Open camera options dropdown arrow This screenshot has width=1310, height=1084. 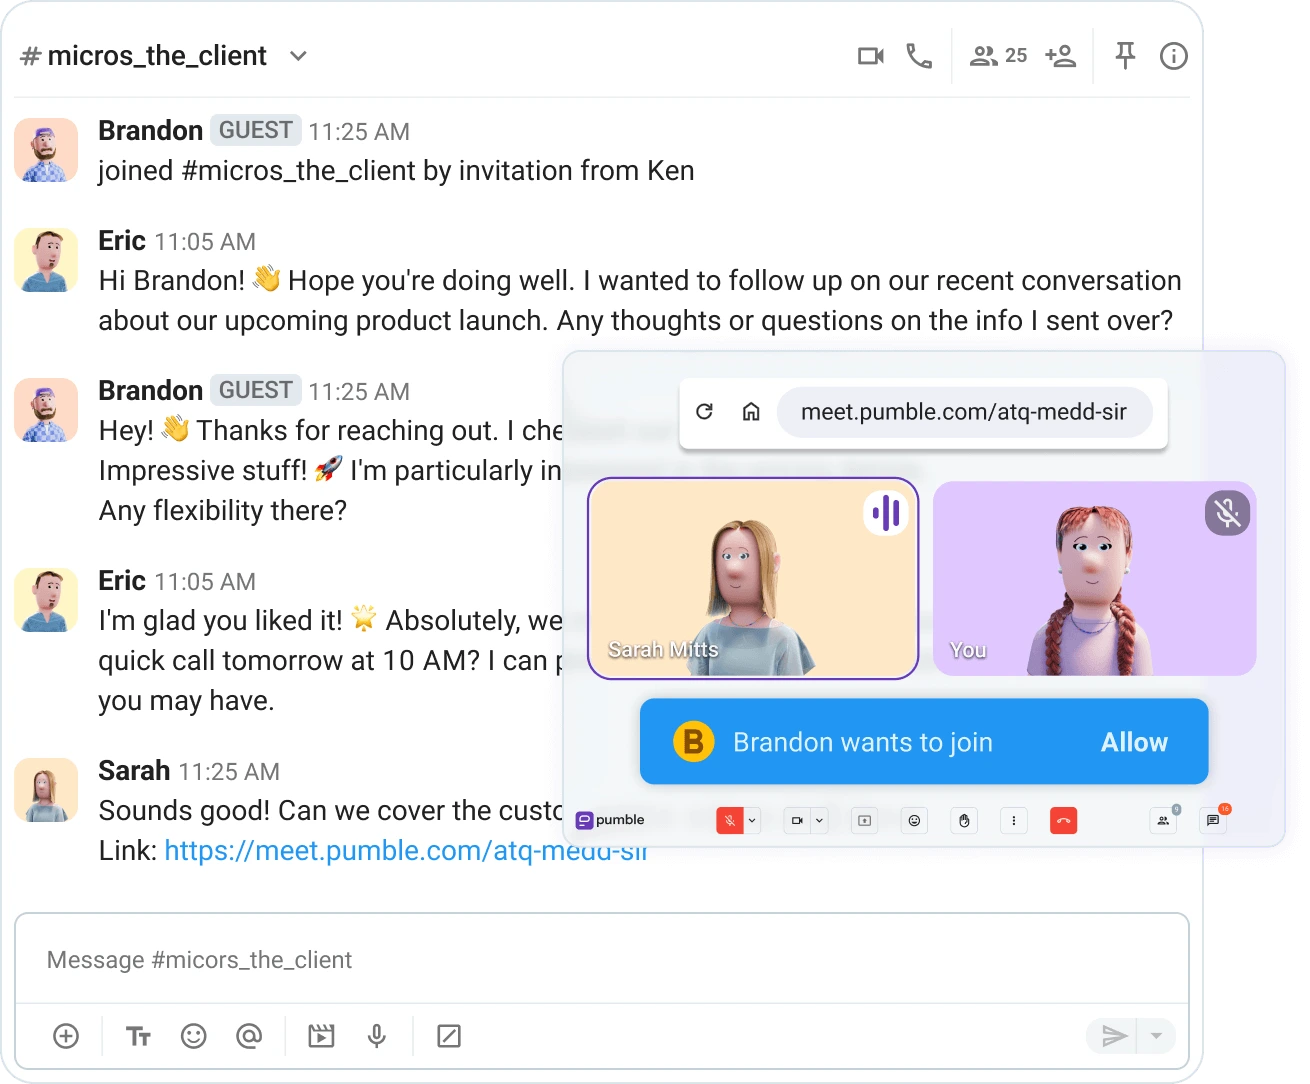[x=819, y=821]
